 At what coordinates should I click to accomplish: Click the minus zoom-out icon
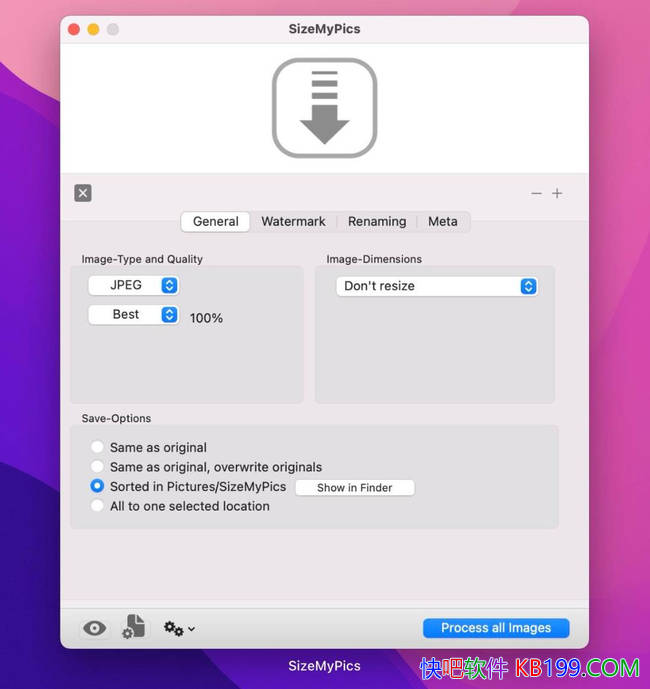(x=537, y=193)
